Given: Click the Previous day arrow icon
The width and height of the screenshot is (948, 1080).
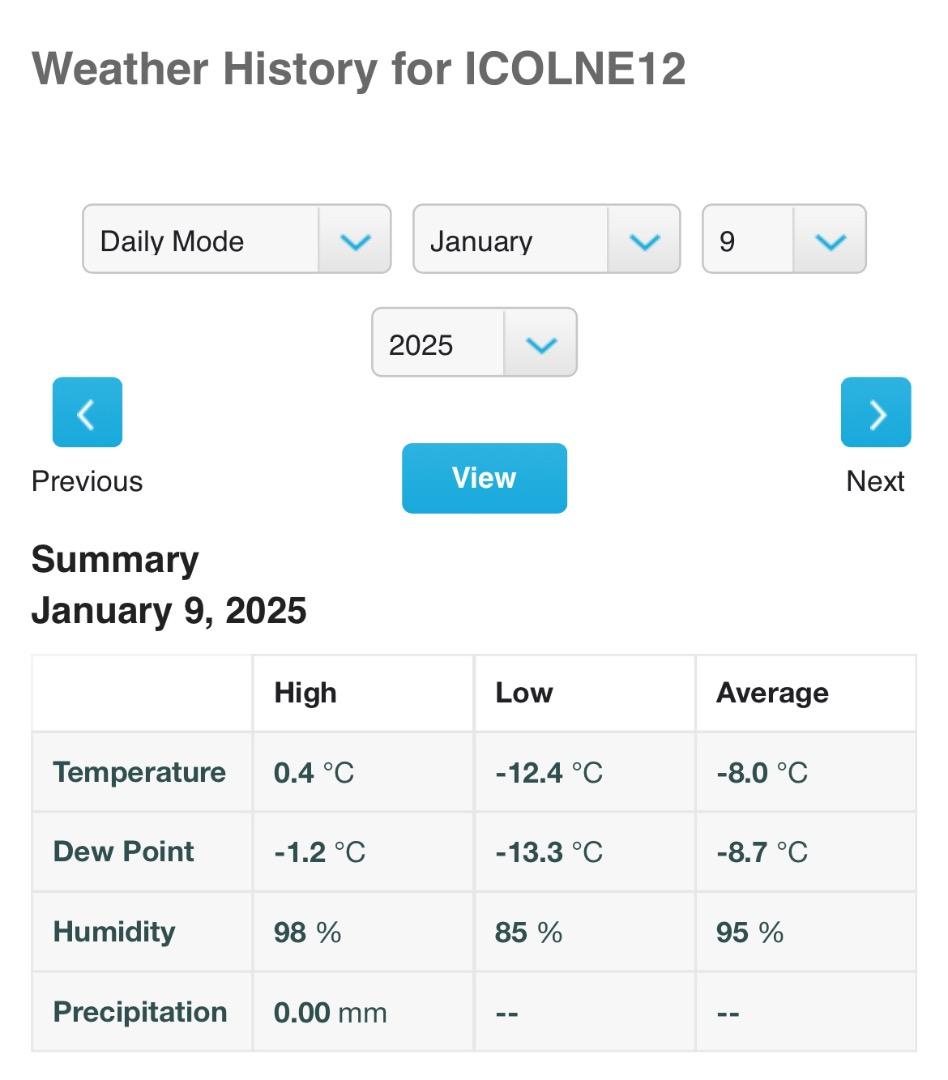Looking at the screenshot, I should point(87,412).
